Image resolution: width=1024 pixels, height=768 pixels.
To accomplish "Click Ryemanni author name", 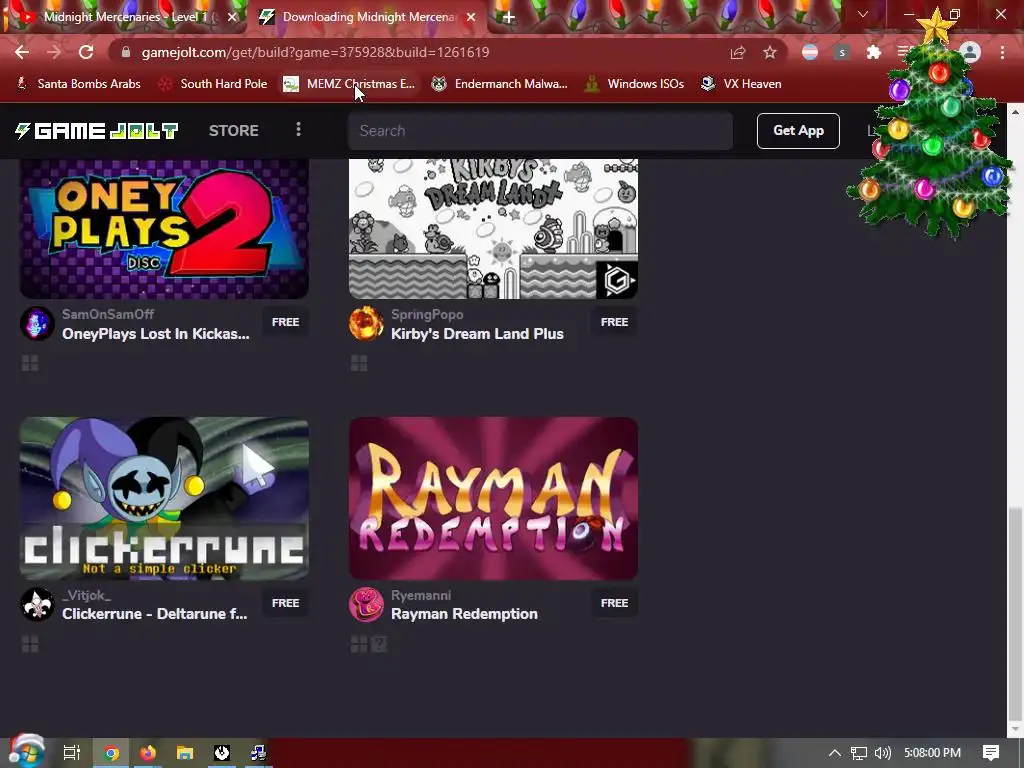I will tap(421, 595).
